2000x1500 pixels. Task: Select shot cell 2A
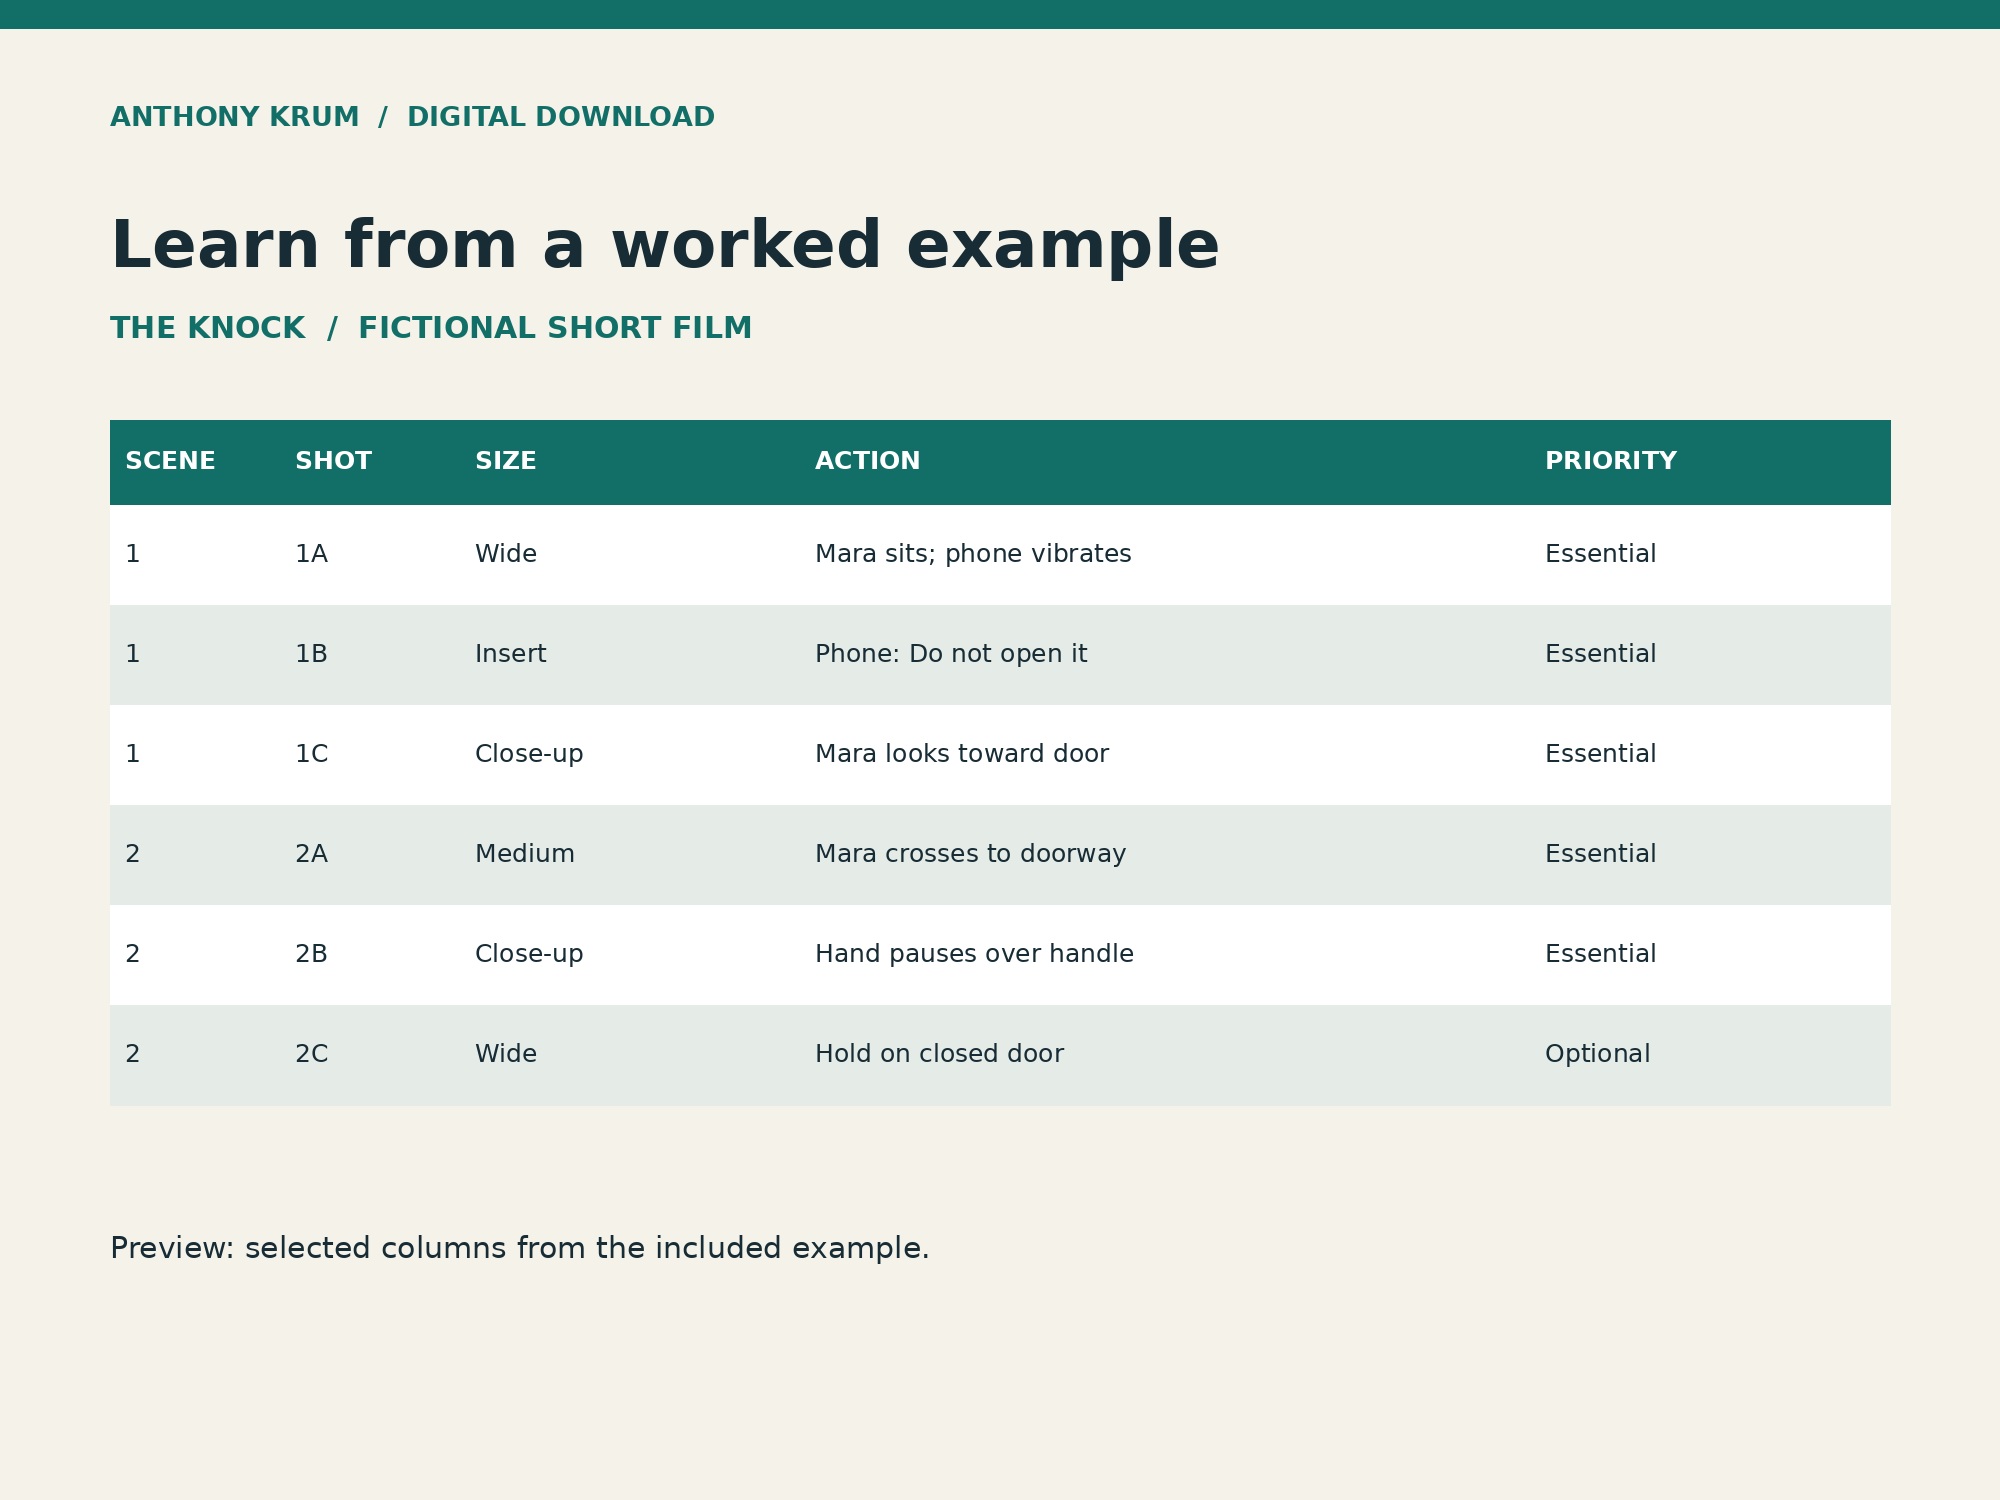pos(311,854)
